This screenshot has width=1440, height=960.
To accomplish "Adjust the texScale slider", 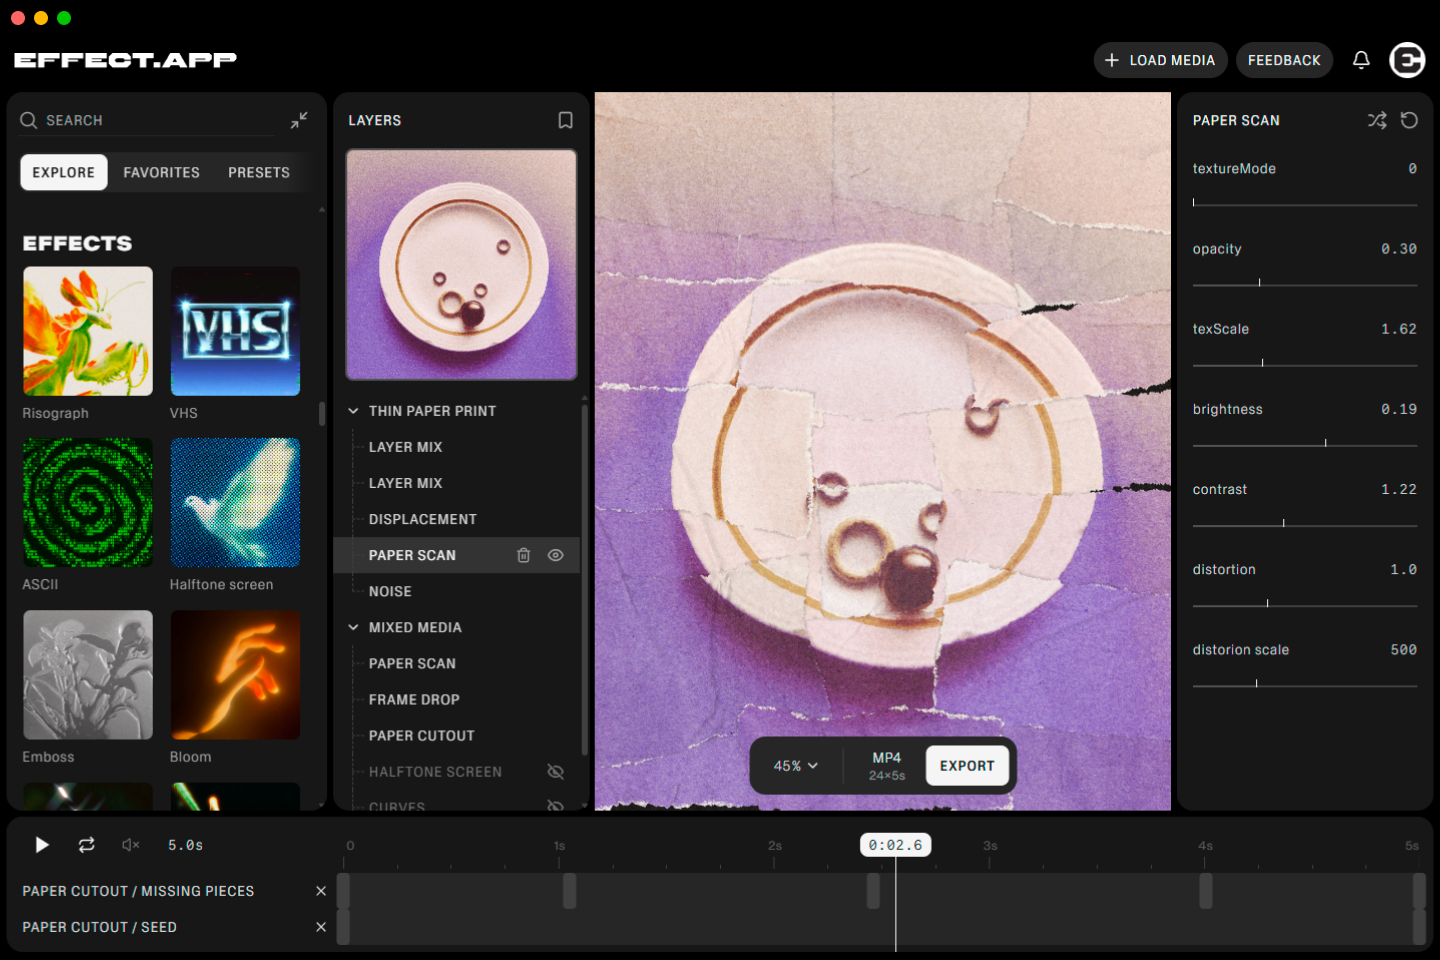I will click(x=1305, y=363).
